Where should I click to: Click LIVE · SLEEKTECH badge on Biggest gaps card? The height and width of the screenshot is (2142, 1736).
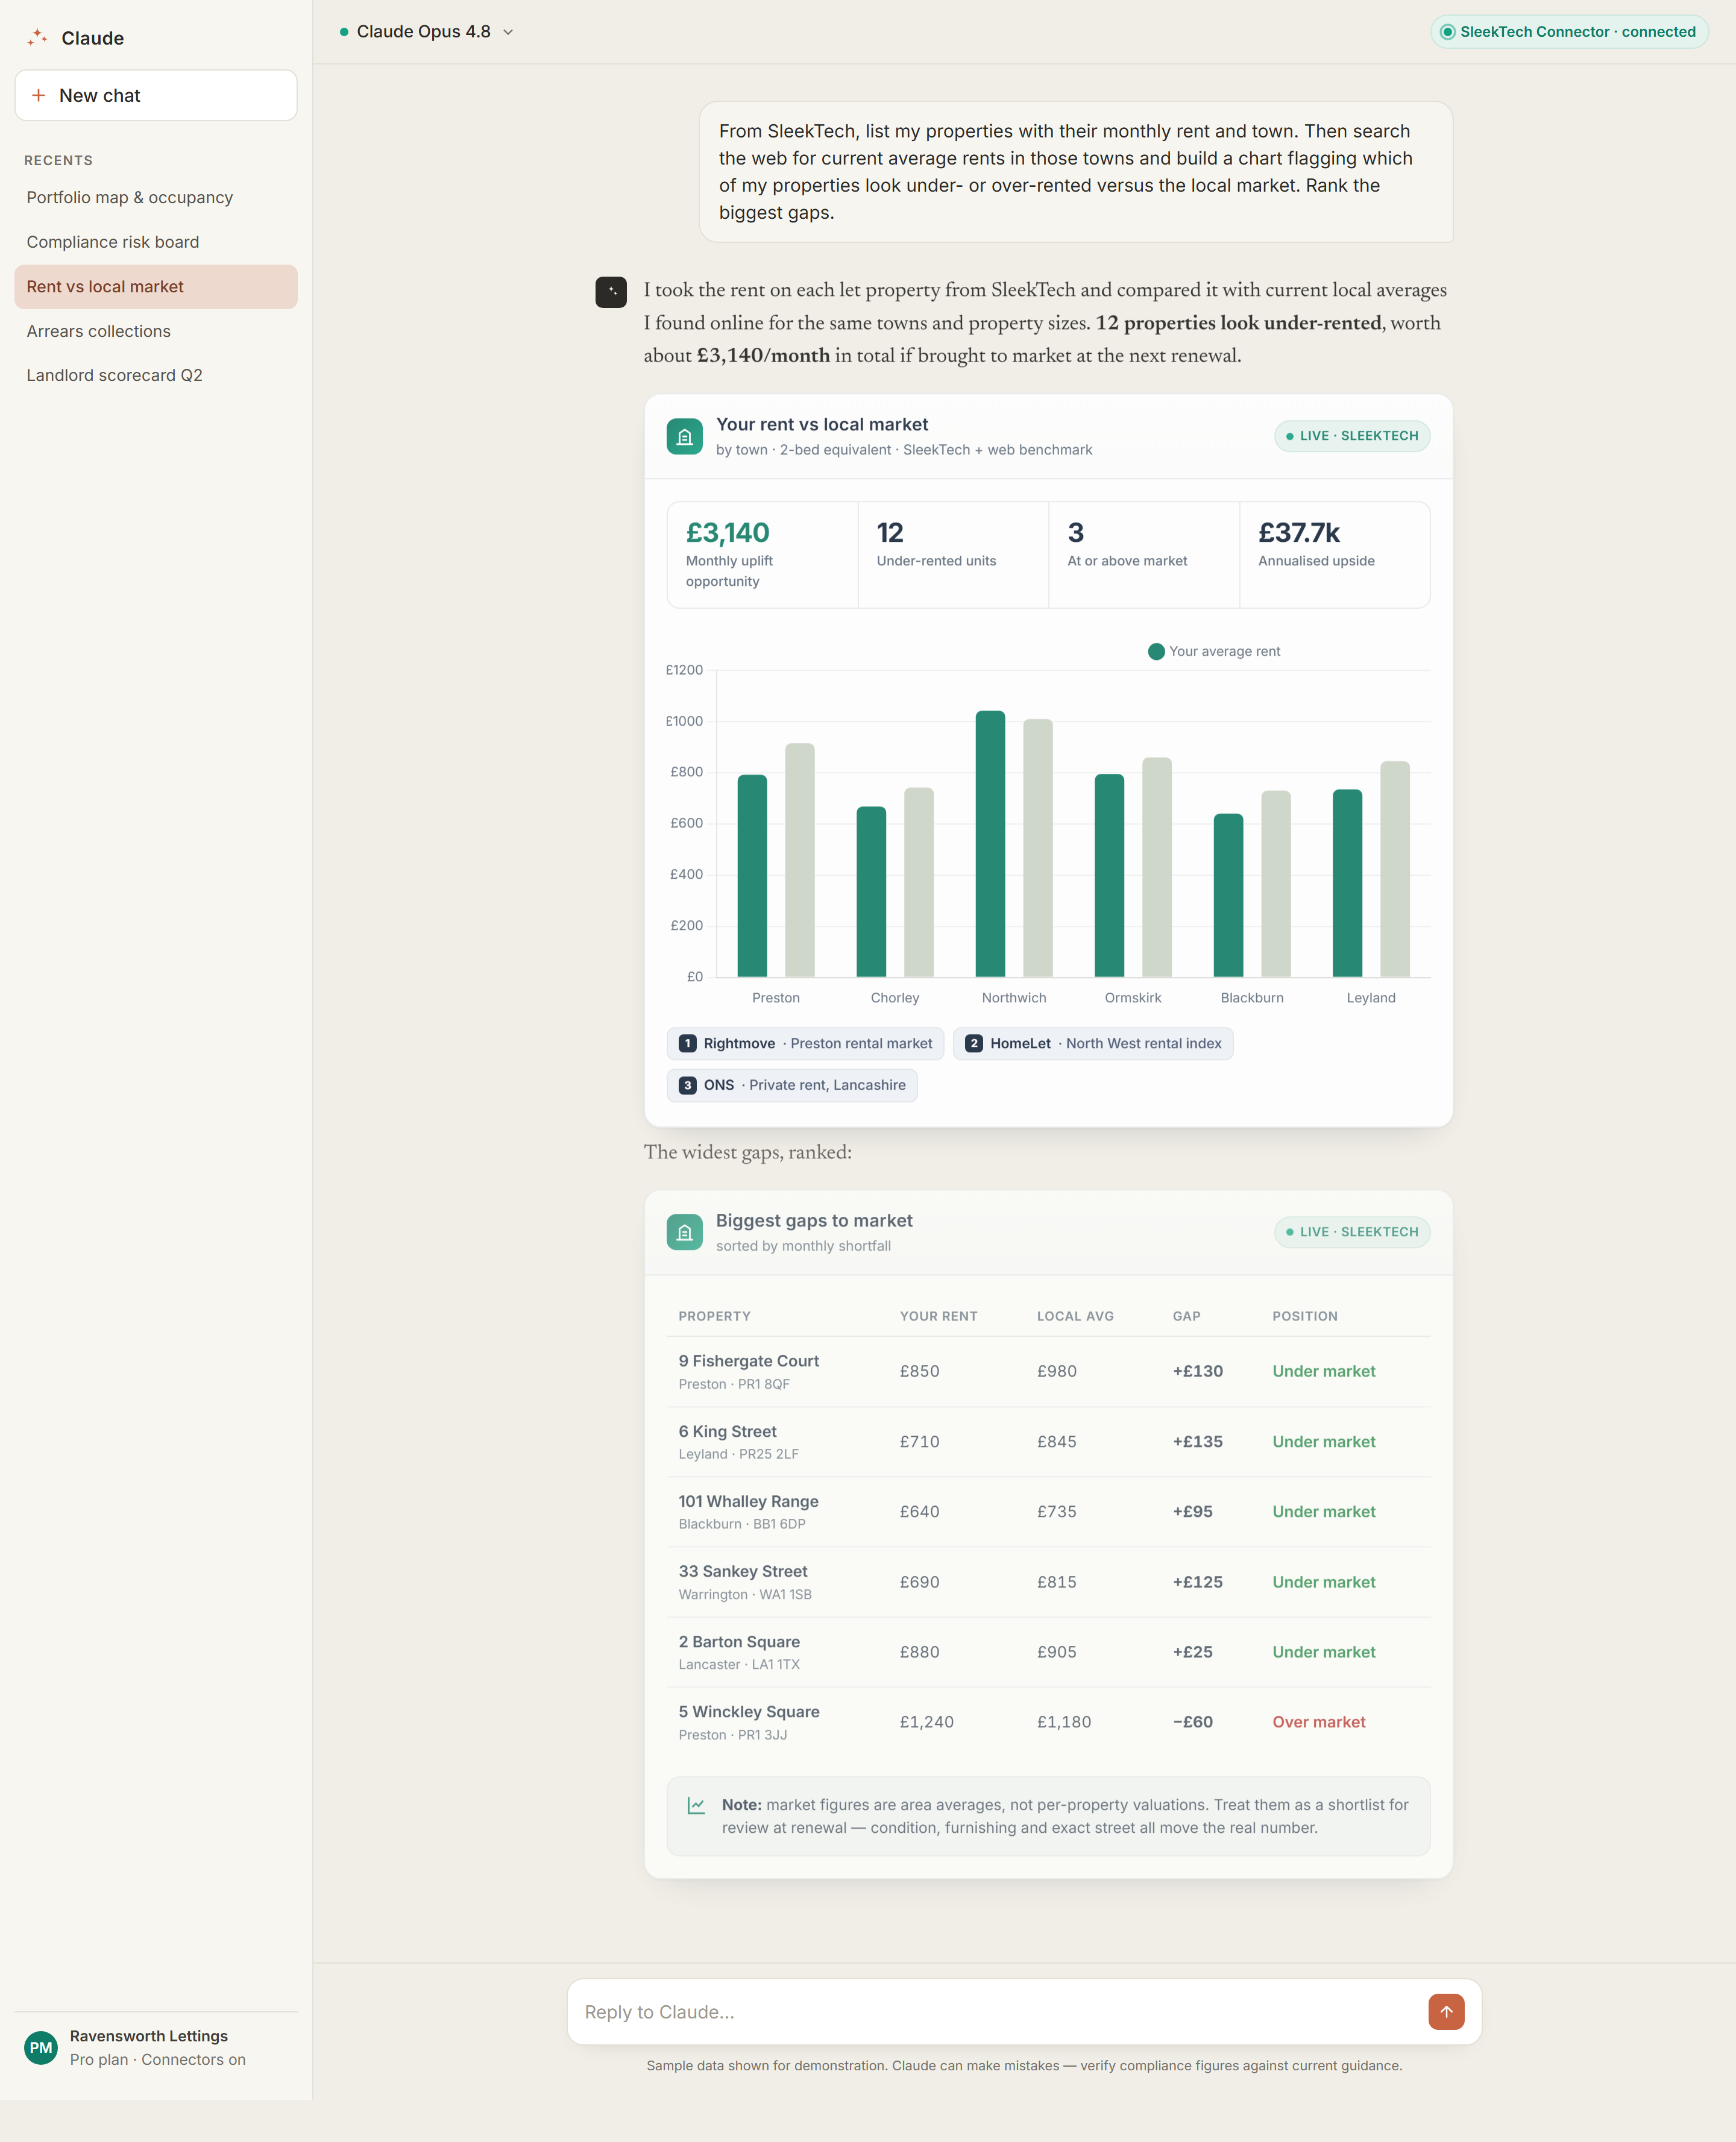click(1352, 1232)
